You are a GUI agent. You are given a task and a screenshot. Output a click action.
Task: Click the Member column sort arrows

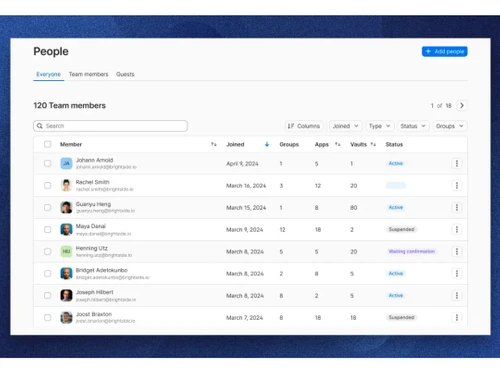pos(214,144)
